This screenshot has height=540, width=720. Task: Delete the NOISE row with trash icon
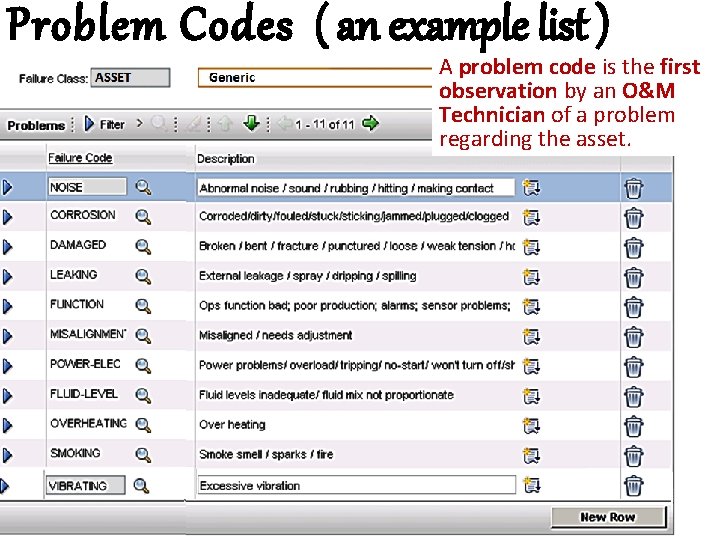(634, 188)
